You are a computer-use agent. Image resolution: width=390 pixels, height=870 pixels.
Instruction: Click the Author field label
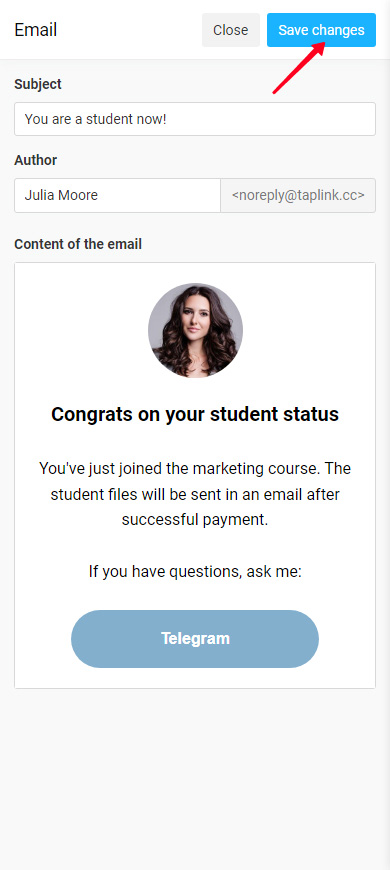coord(36,160)
